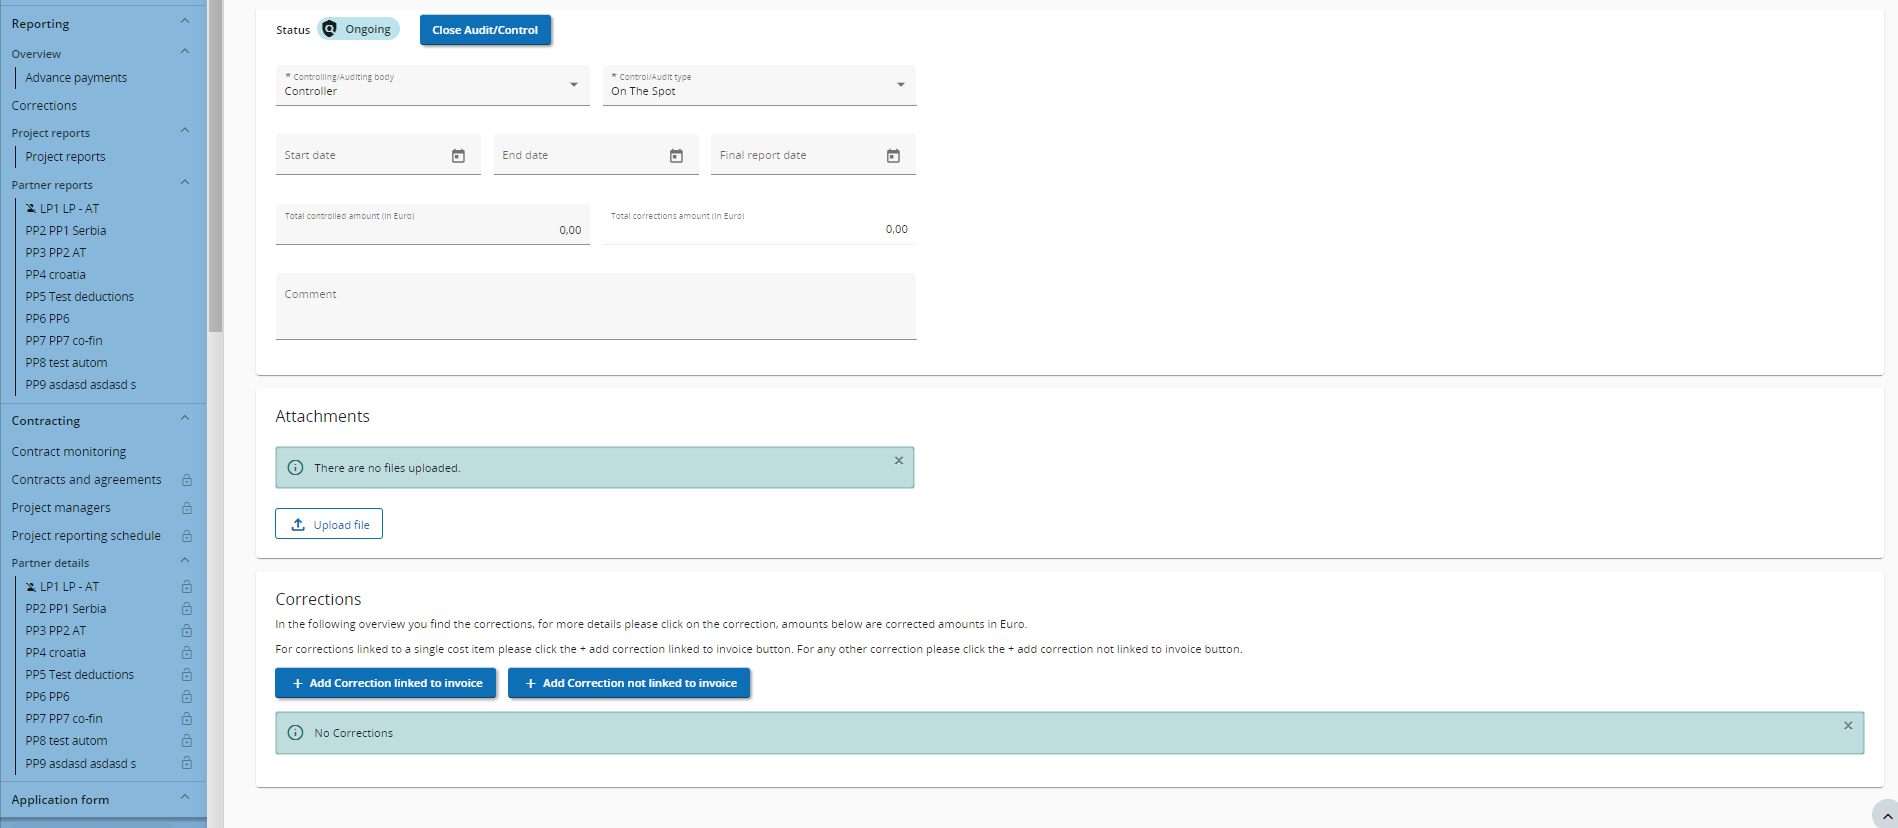The width and height of the screenshot is (1898, 828).
Task: Open Advance payments in the sidebar
Action: click(x=76, y=78)
